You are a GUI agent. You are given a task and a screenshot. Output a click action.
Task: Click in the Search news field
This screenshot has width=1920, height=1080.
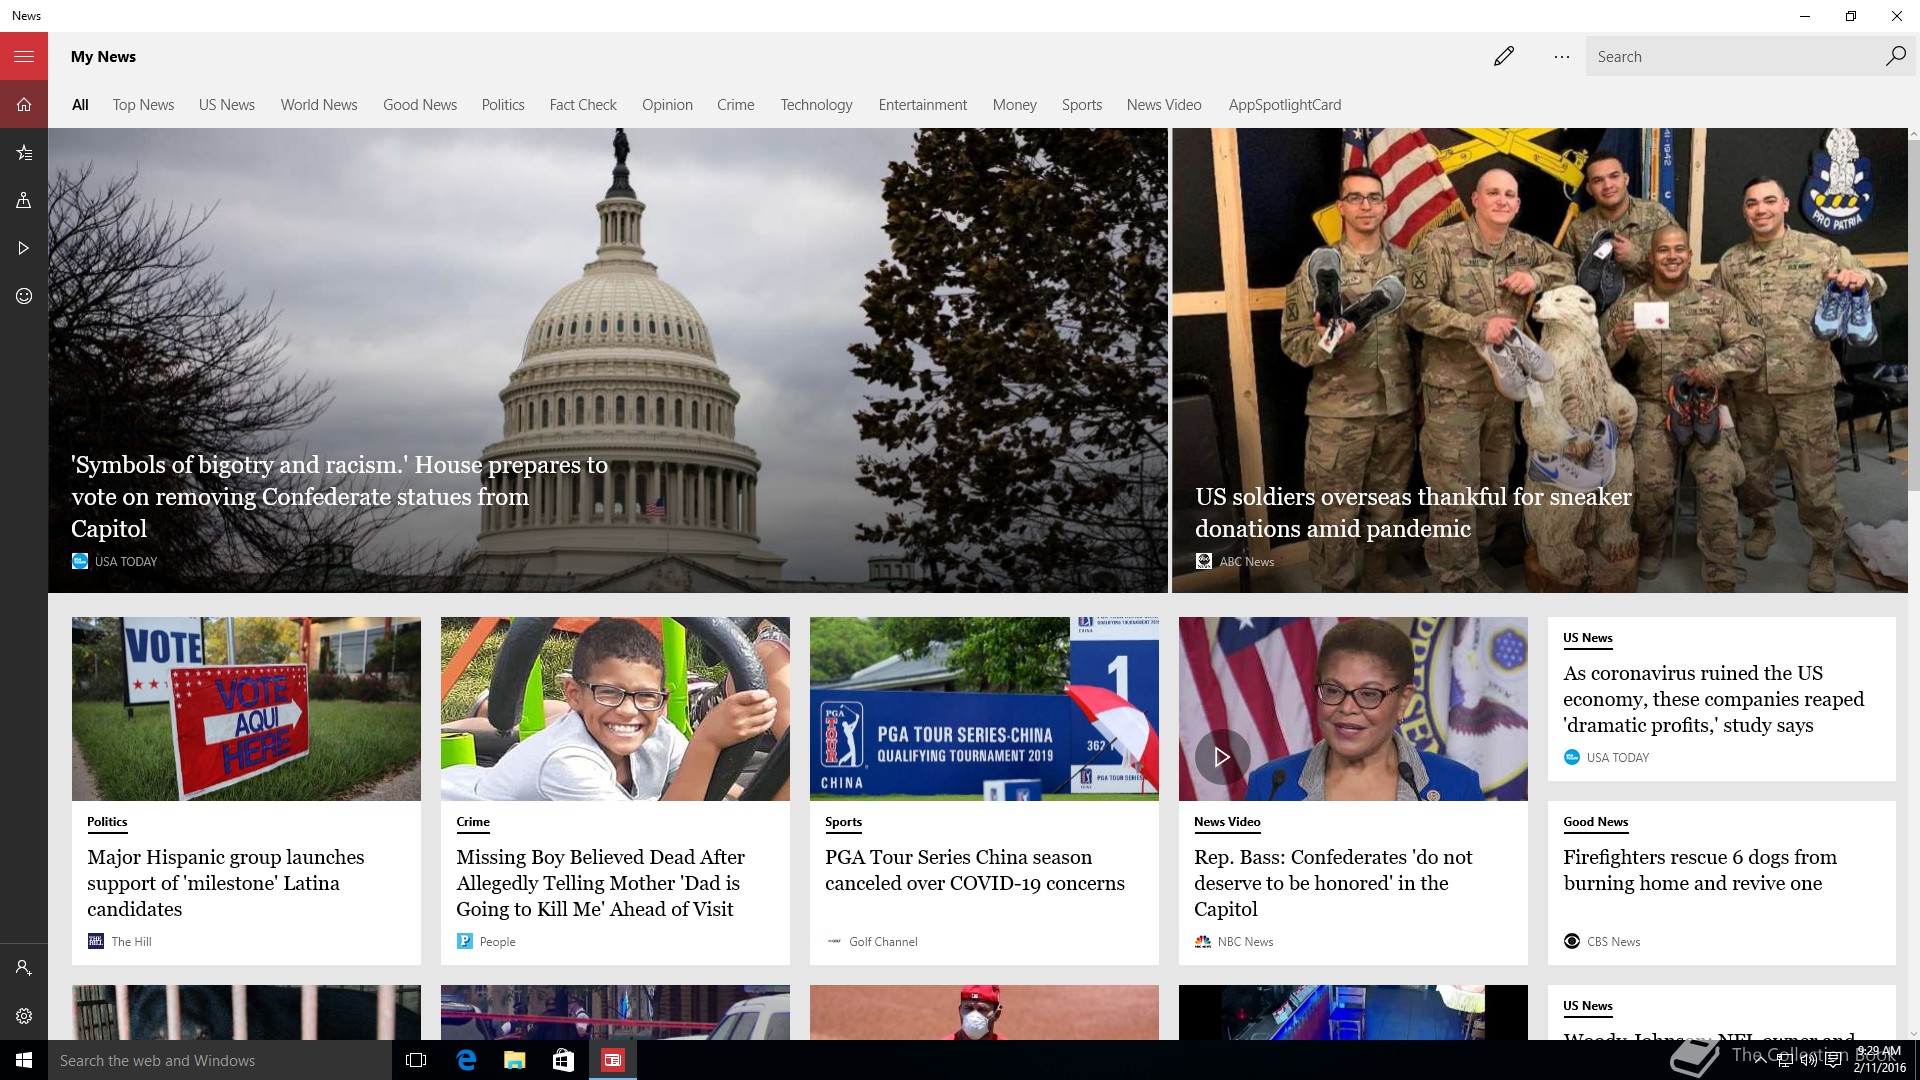click(x=1735, y=56)
